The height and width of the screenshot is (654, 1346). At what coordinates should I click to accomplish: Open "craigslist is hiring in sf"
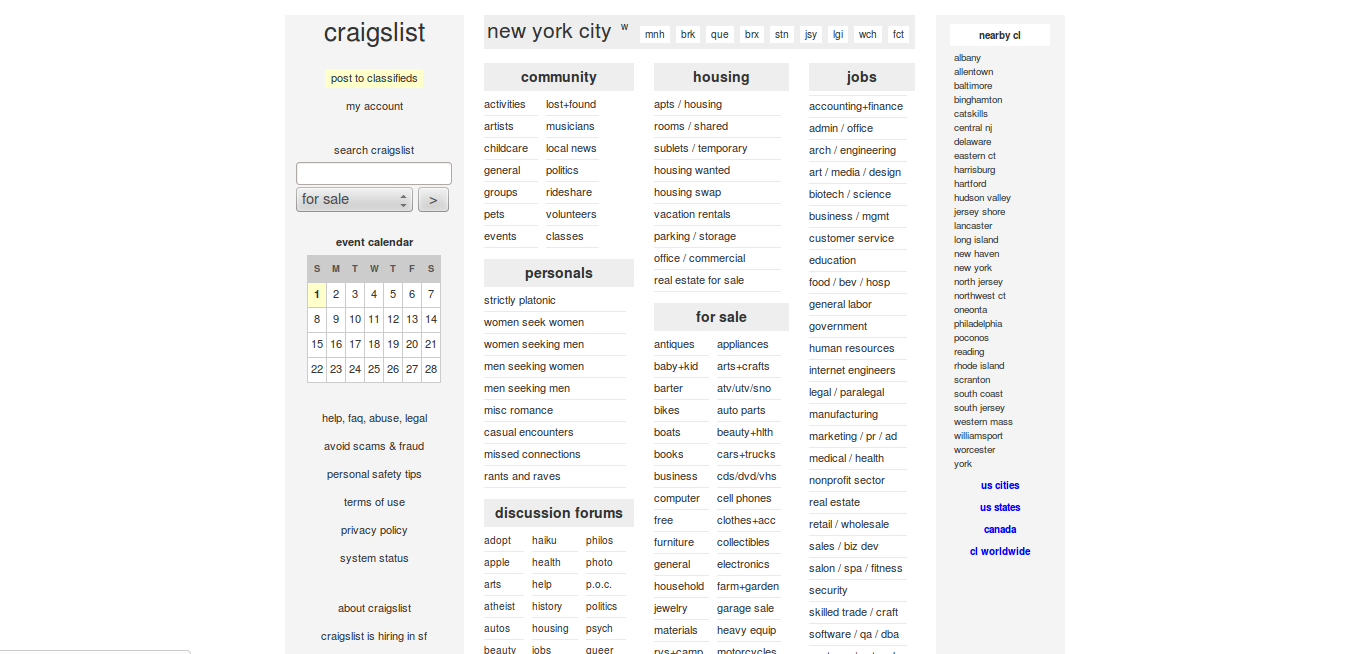tap(374, 636)
